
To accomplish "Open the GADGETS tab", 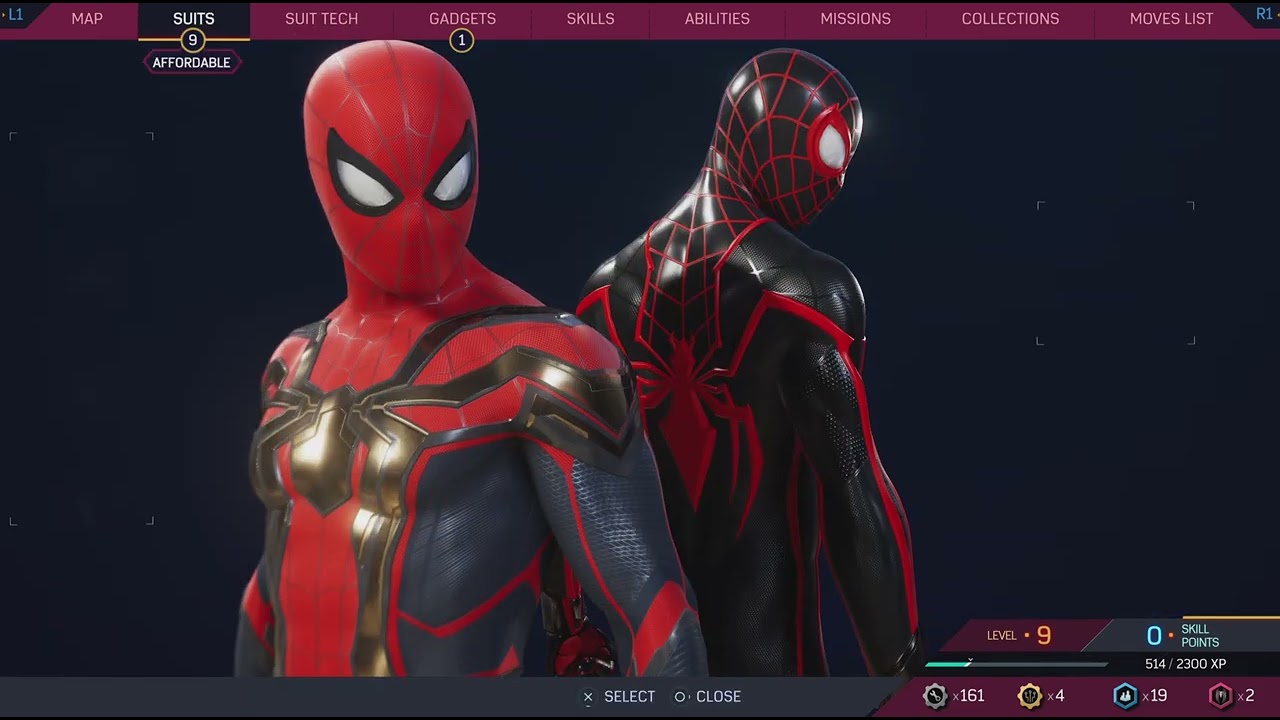I will pyautogui.click(x=462, y=19).
